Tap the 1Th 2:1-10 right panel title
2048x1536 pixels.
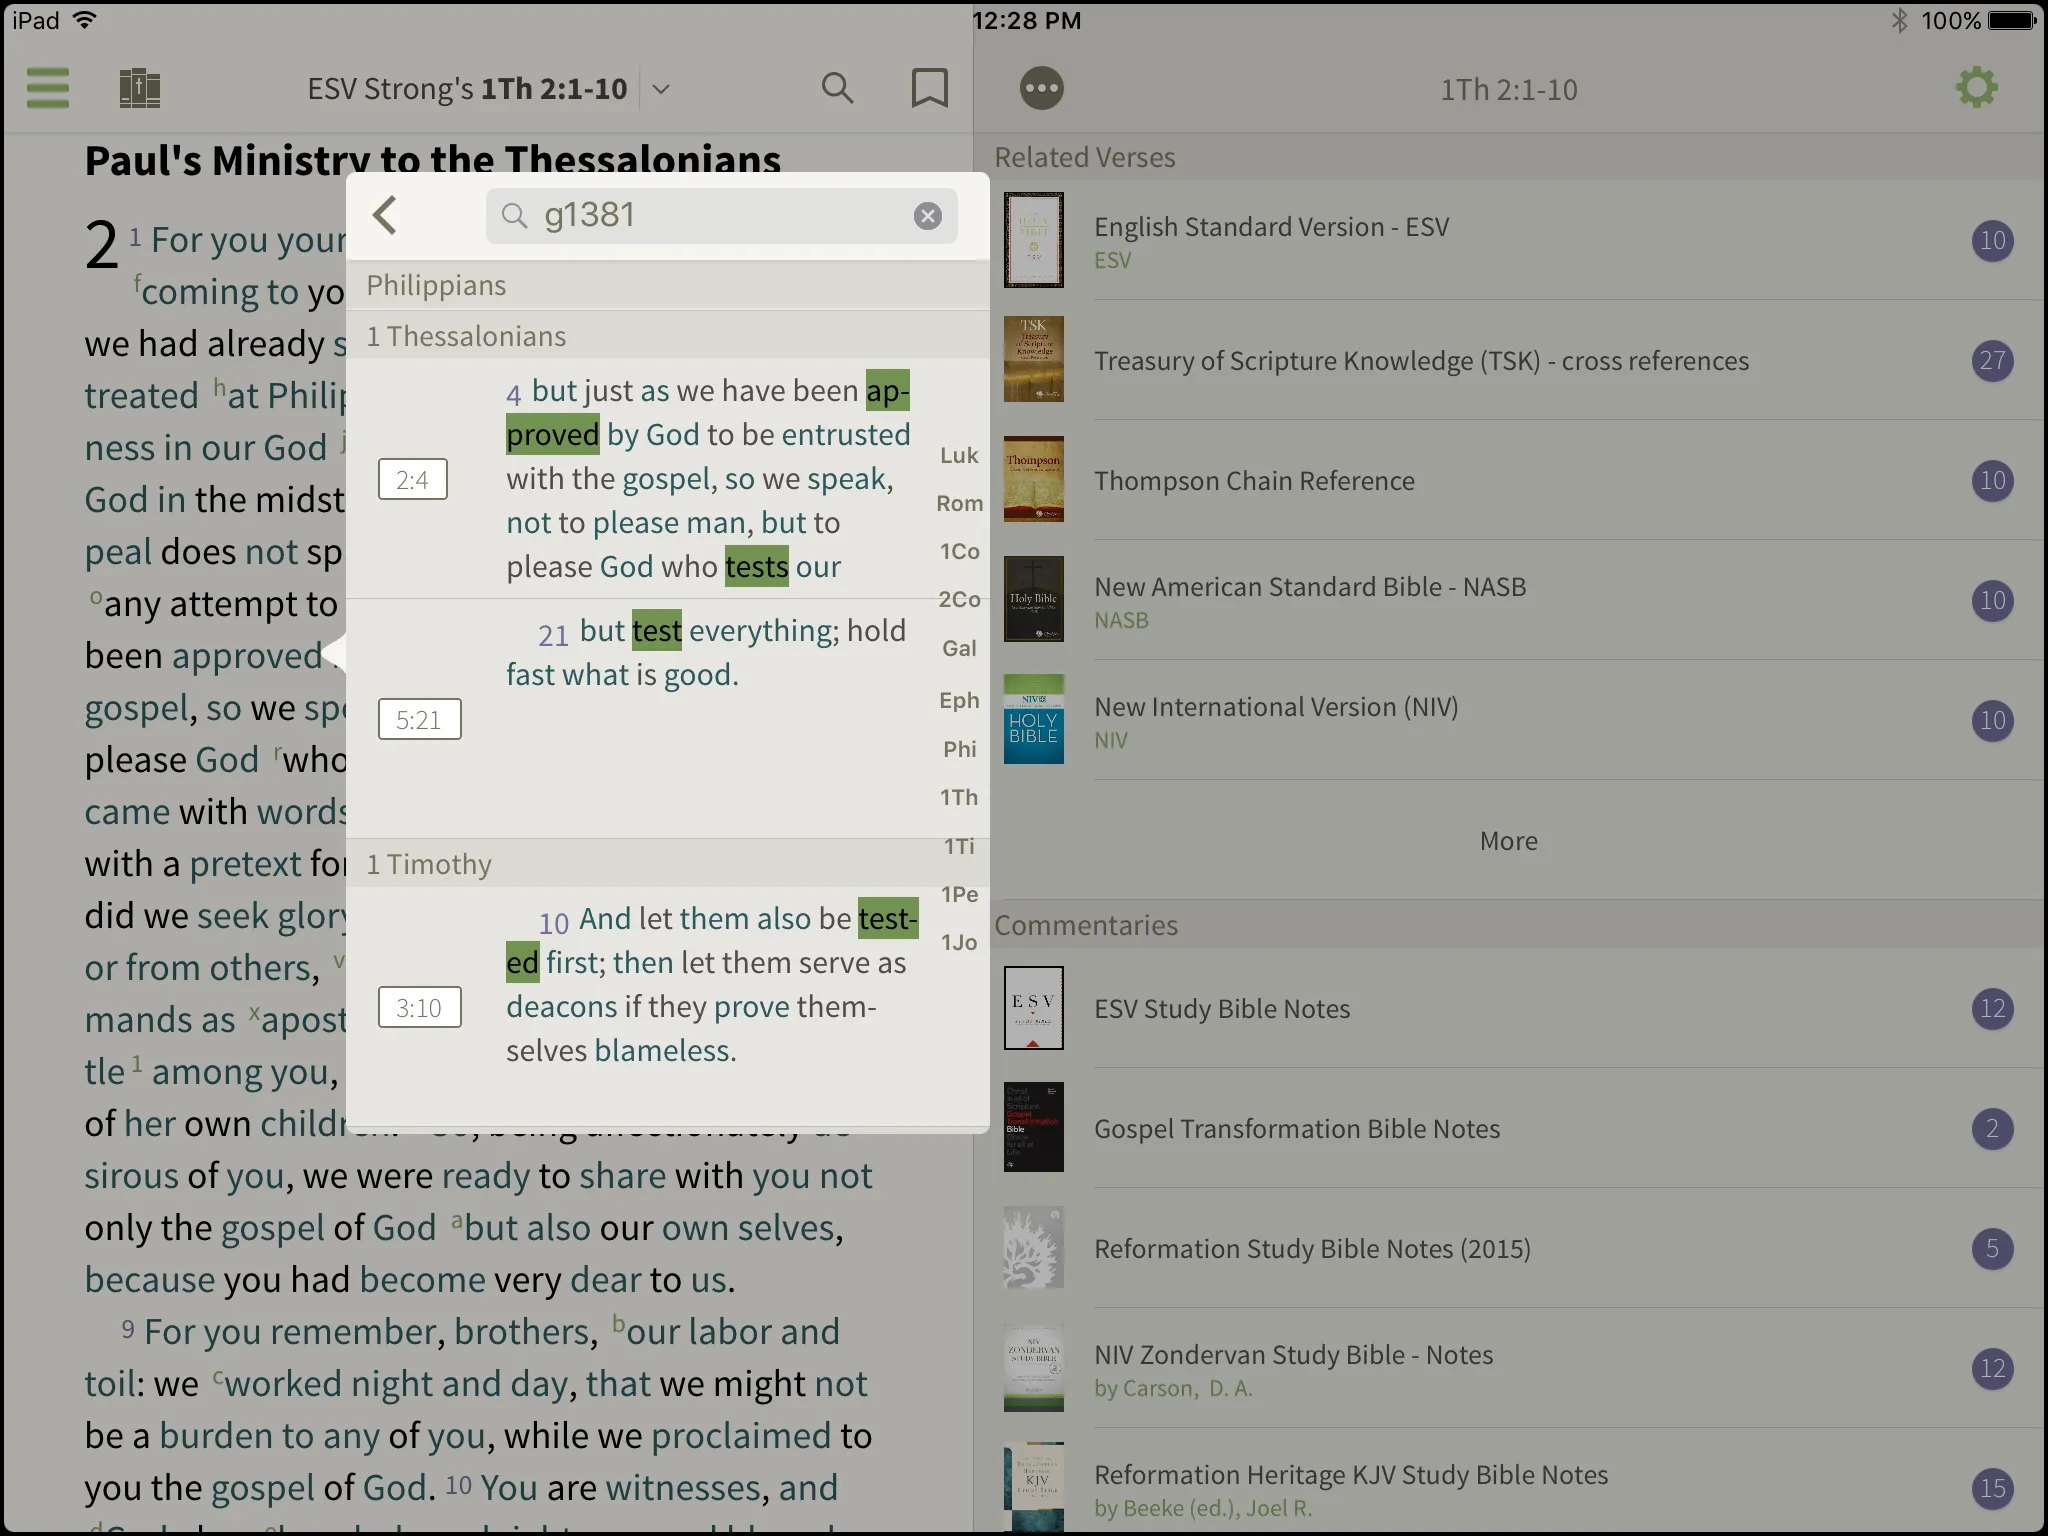point(1509,90)
